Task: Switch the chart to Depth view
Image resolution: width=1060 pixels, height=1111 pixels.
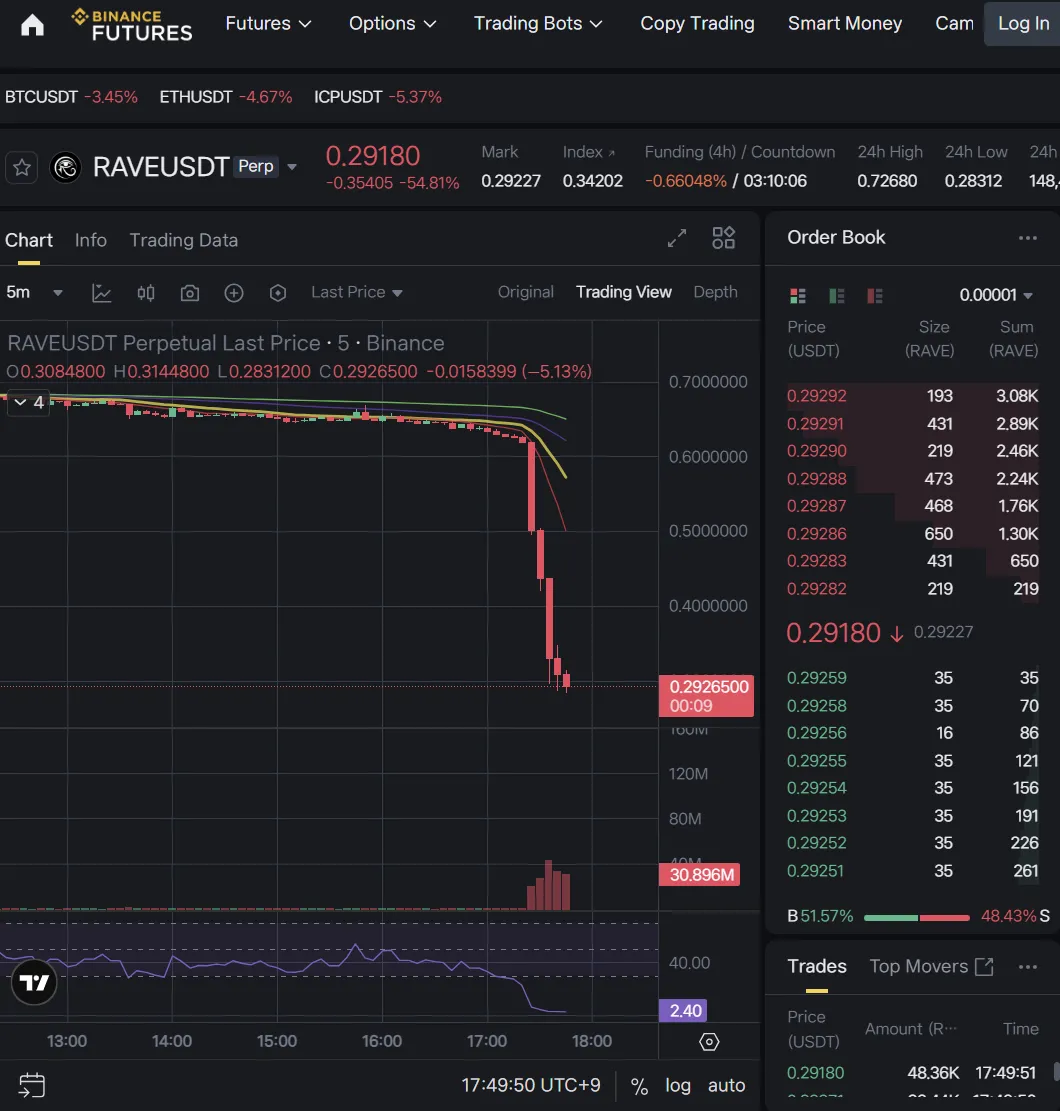Action: point(715,292)
